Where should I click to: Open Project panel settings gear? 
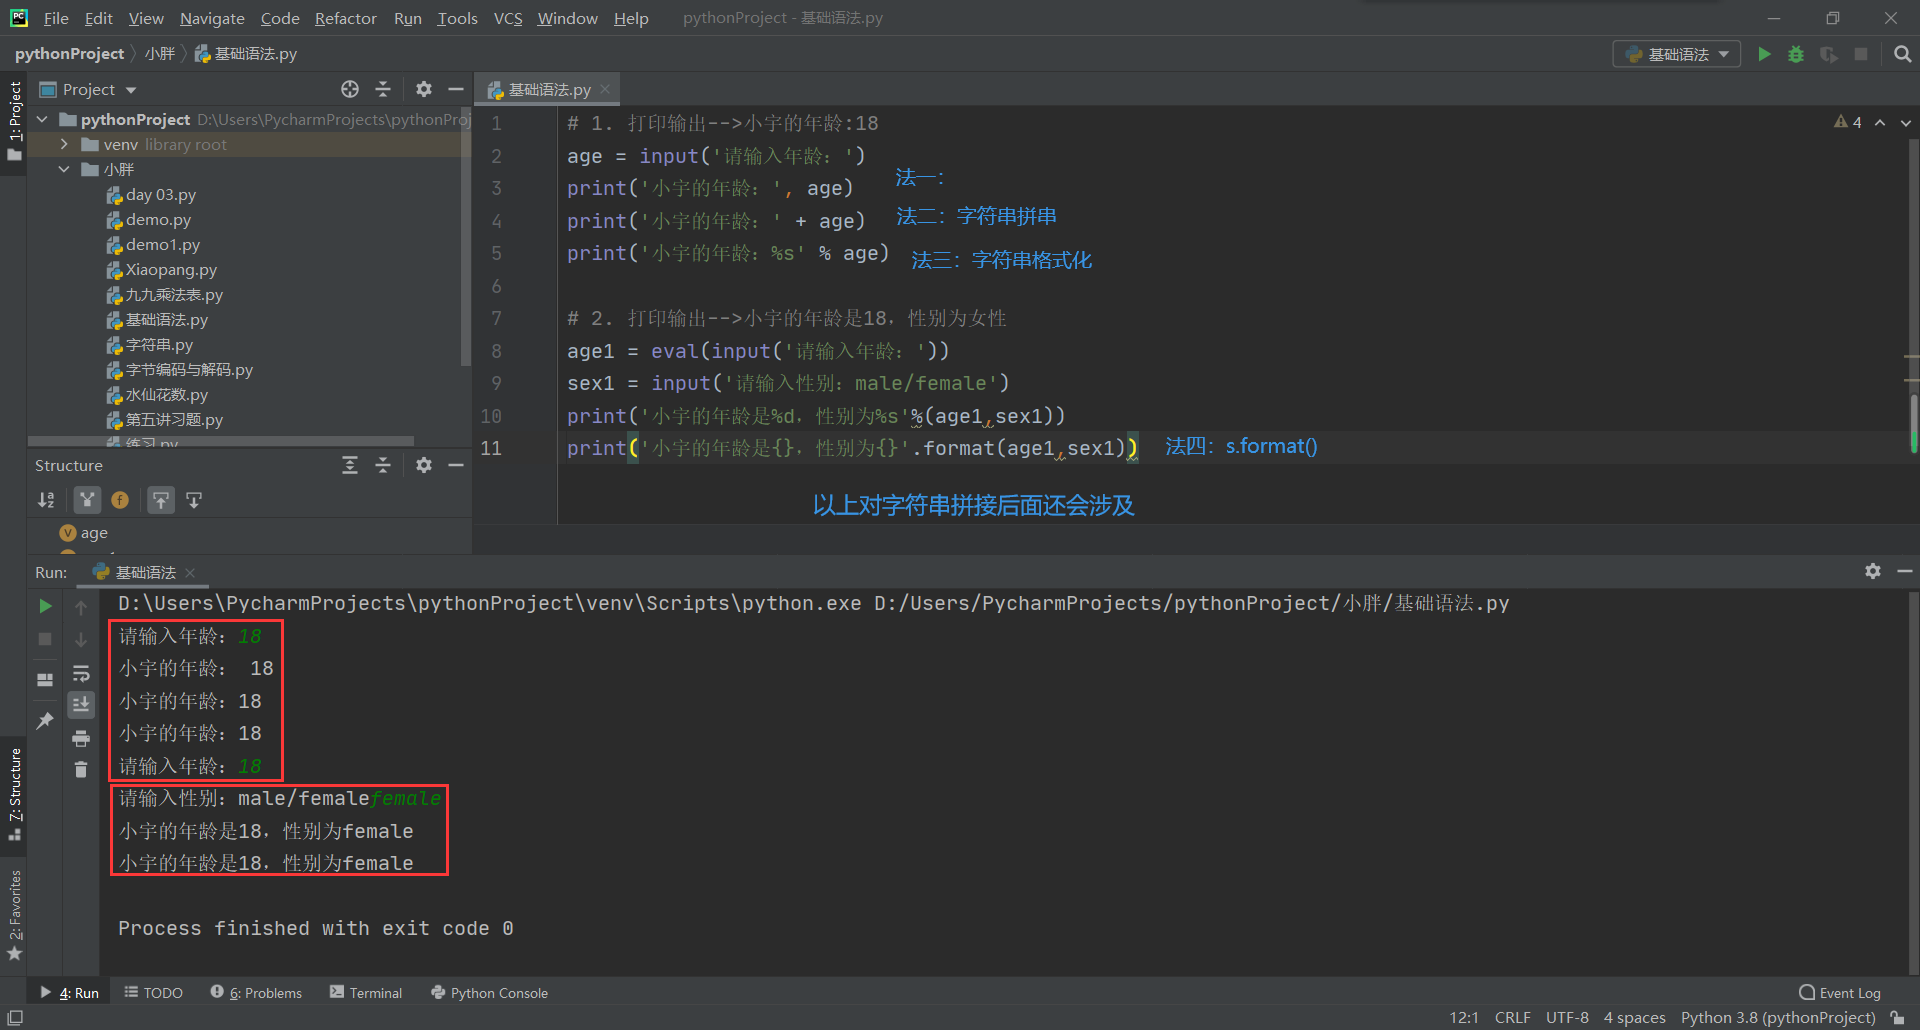424,89
